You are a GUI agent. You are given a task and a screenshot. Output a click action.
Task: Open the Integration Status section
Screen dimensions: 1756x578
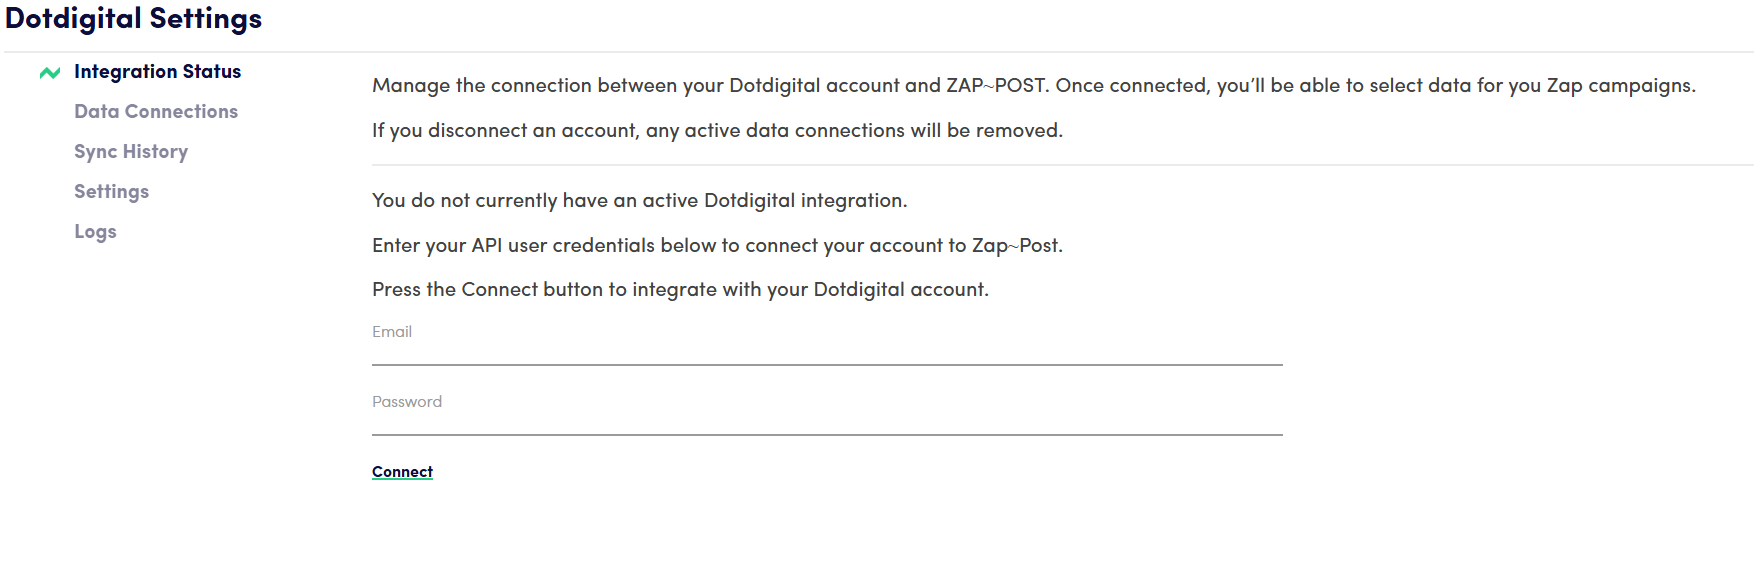click(157, 72)
